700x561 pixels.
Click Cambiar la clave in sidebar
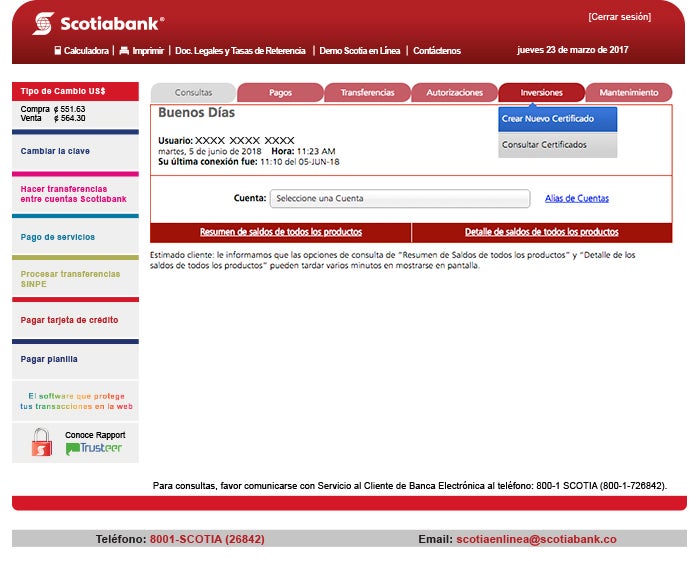tap(55, 152)
